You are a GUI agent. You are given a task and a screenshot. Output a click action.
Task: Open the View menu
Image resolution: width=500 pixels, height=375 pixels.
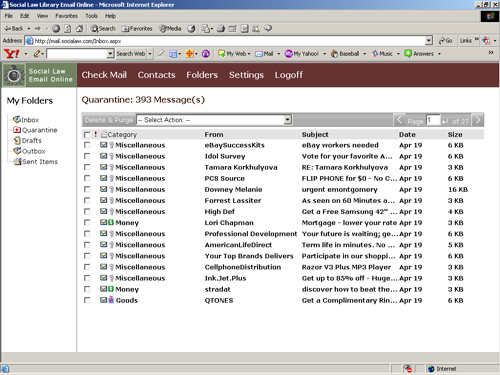pos(42,16)
